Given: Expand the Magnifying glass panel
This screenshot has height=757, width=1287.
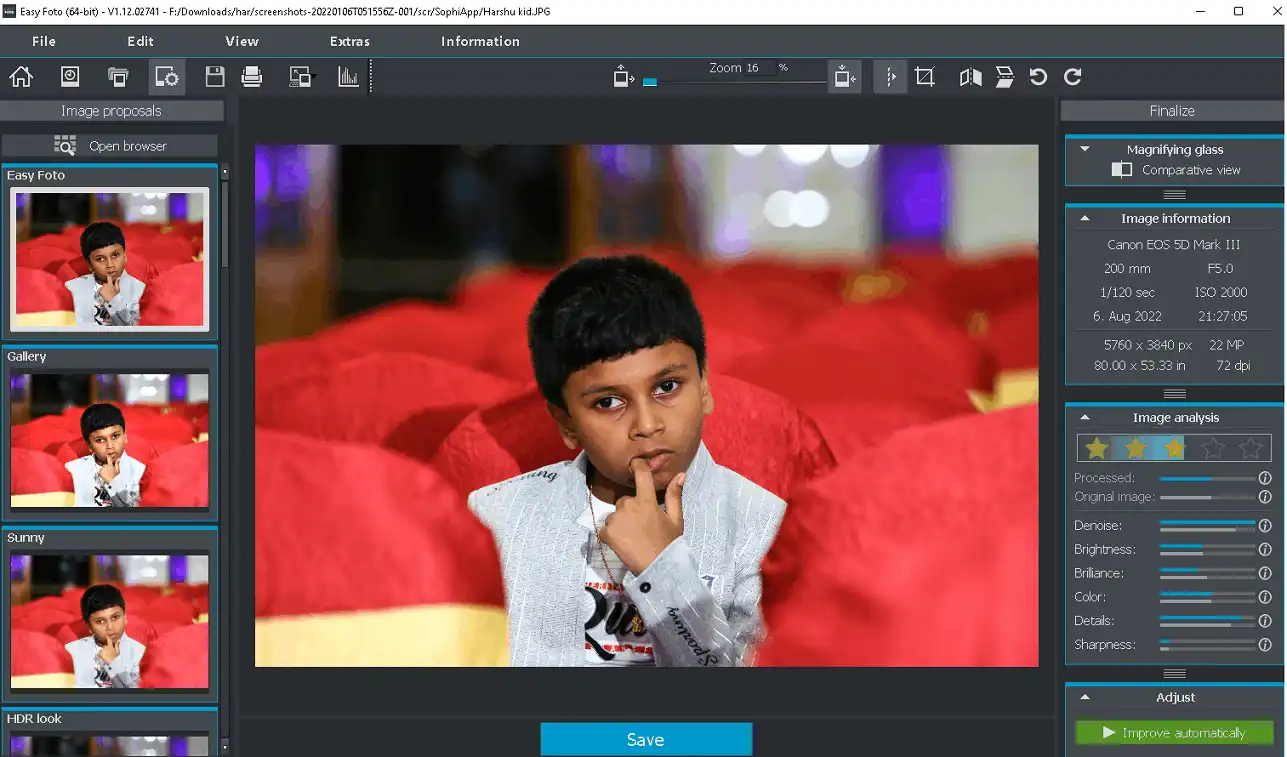Looking at the screenshot, I should (1085, 149).
